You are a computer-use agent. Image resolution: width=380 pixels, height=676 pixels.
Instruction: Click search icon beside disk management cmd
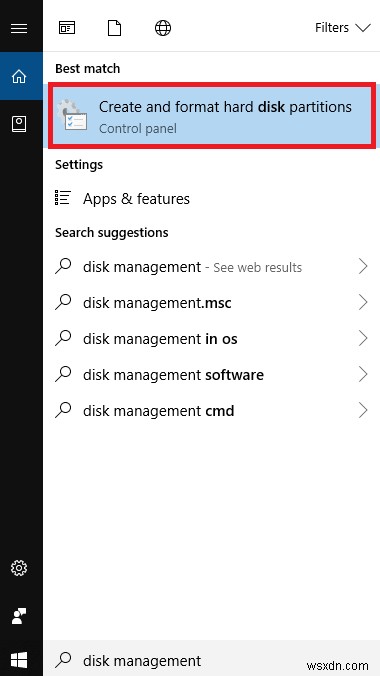pyautogui.click(x=63, y=410)
